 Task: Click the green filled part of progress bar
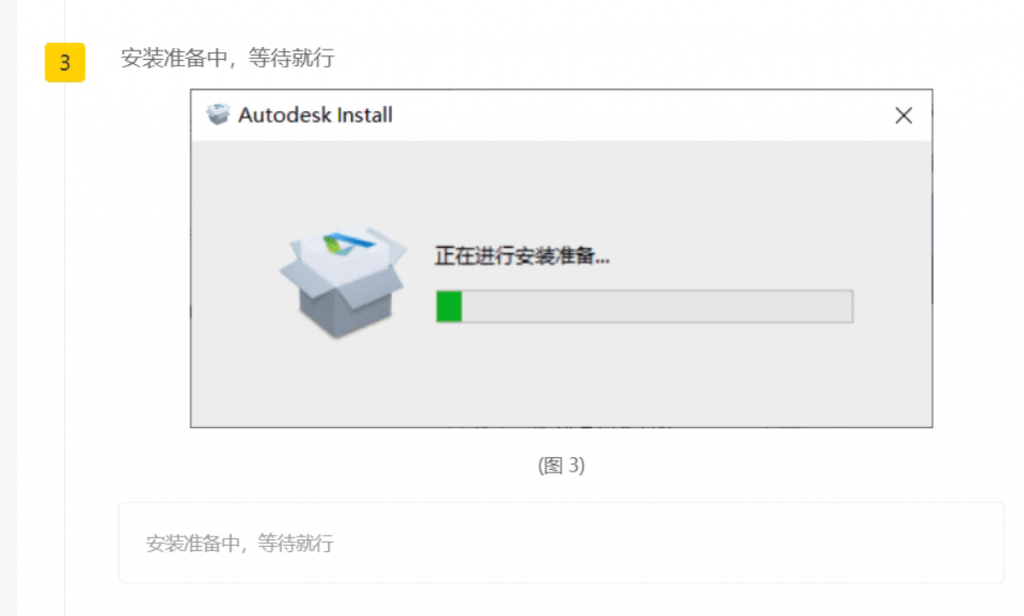click(x=449, y=306)
